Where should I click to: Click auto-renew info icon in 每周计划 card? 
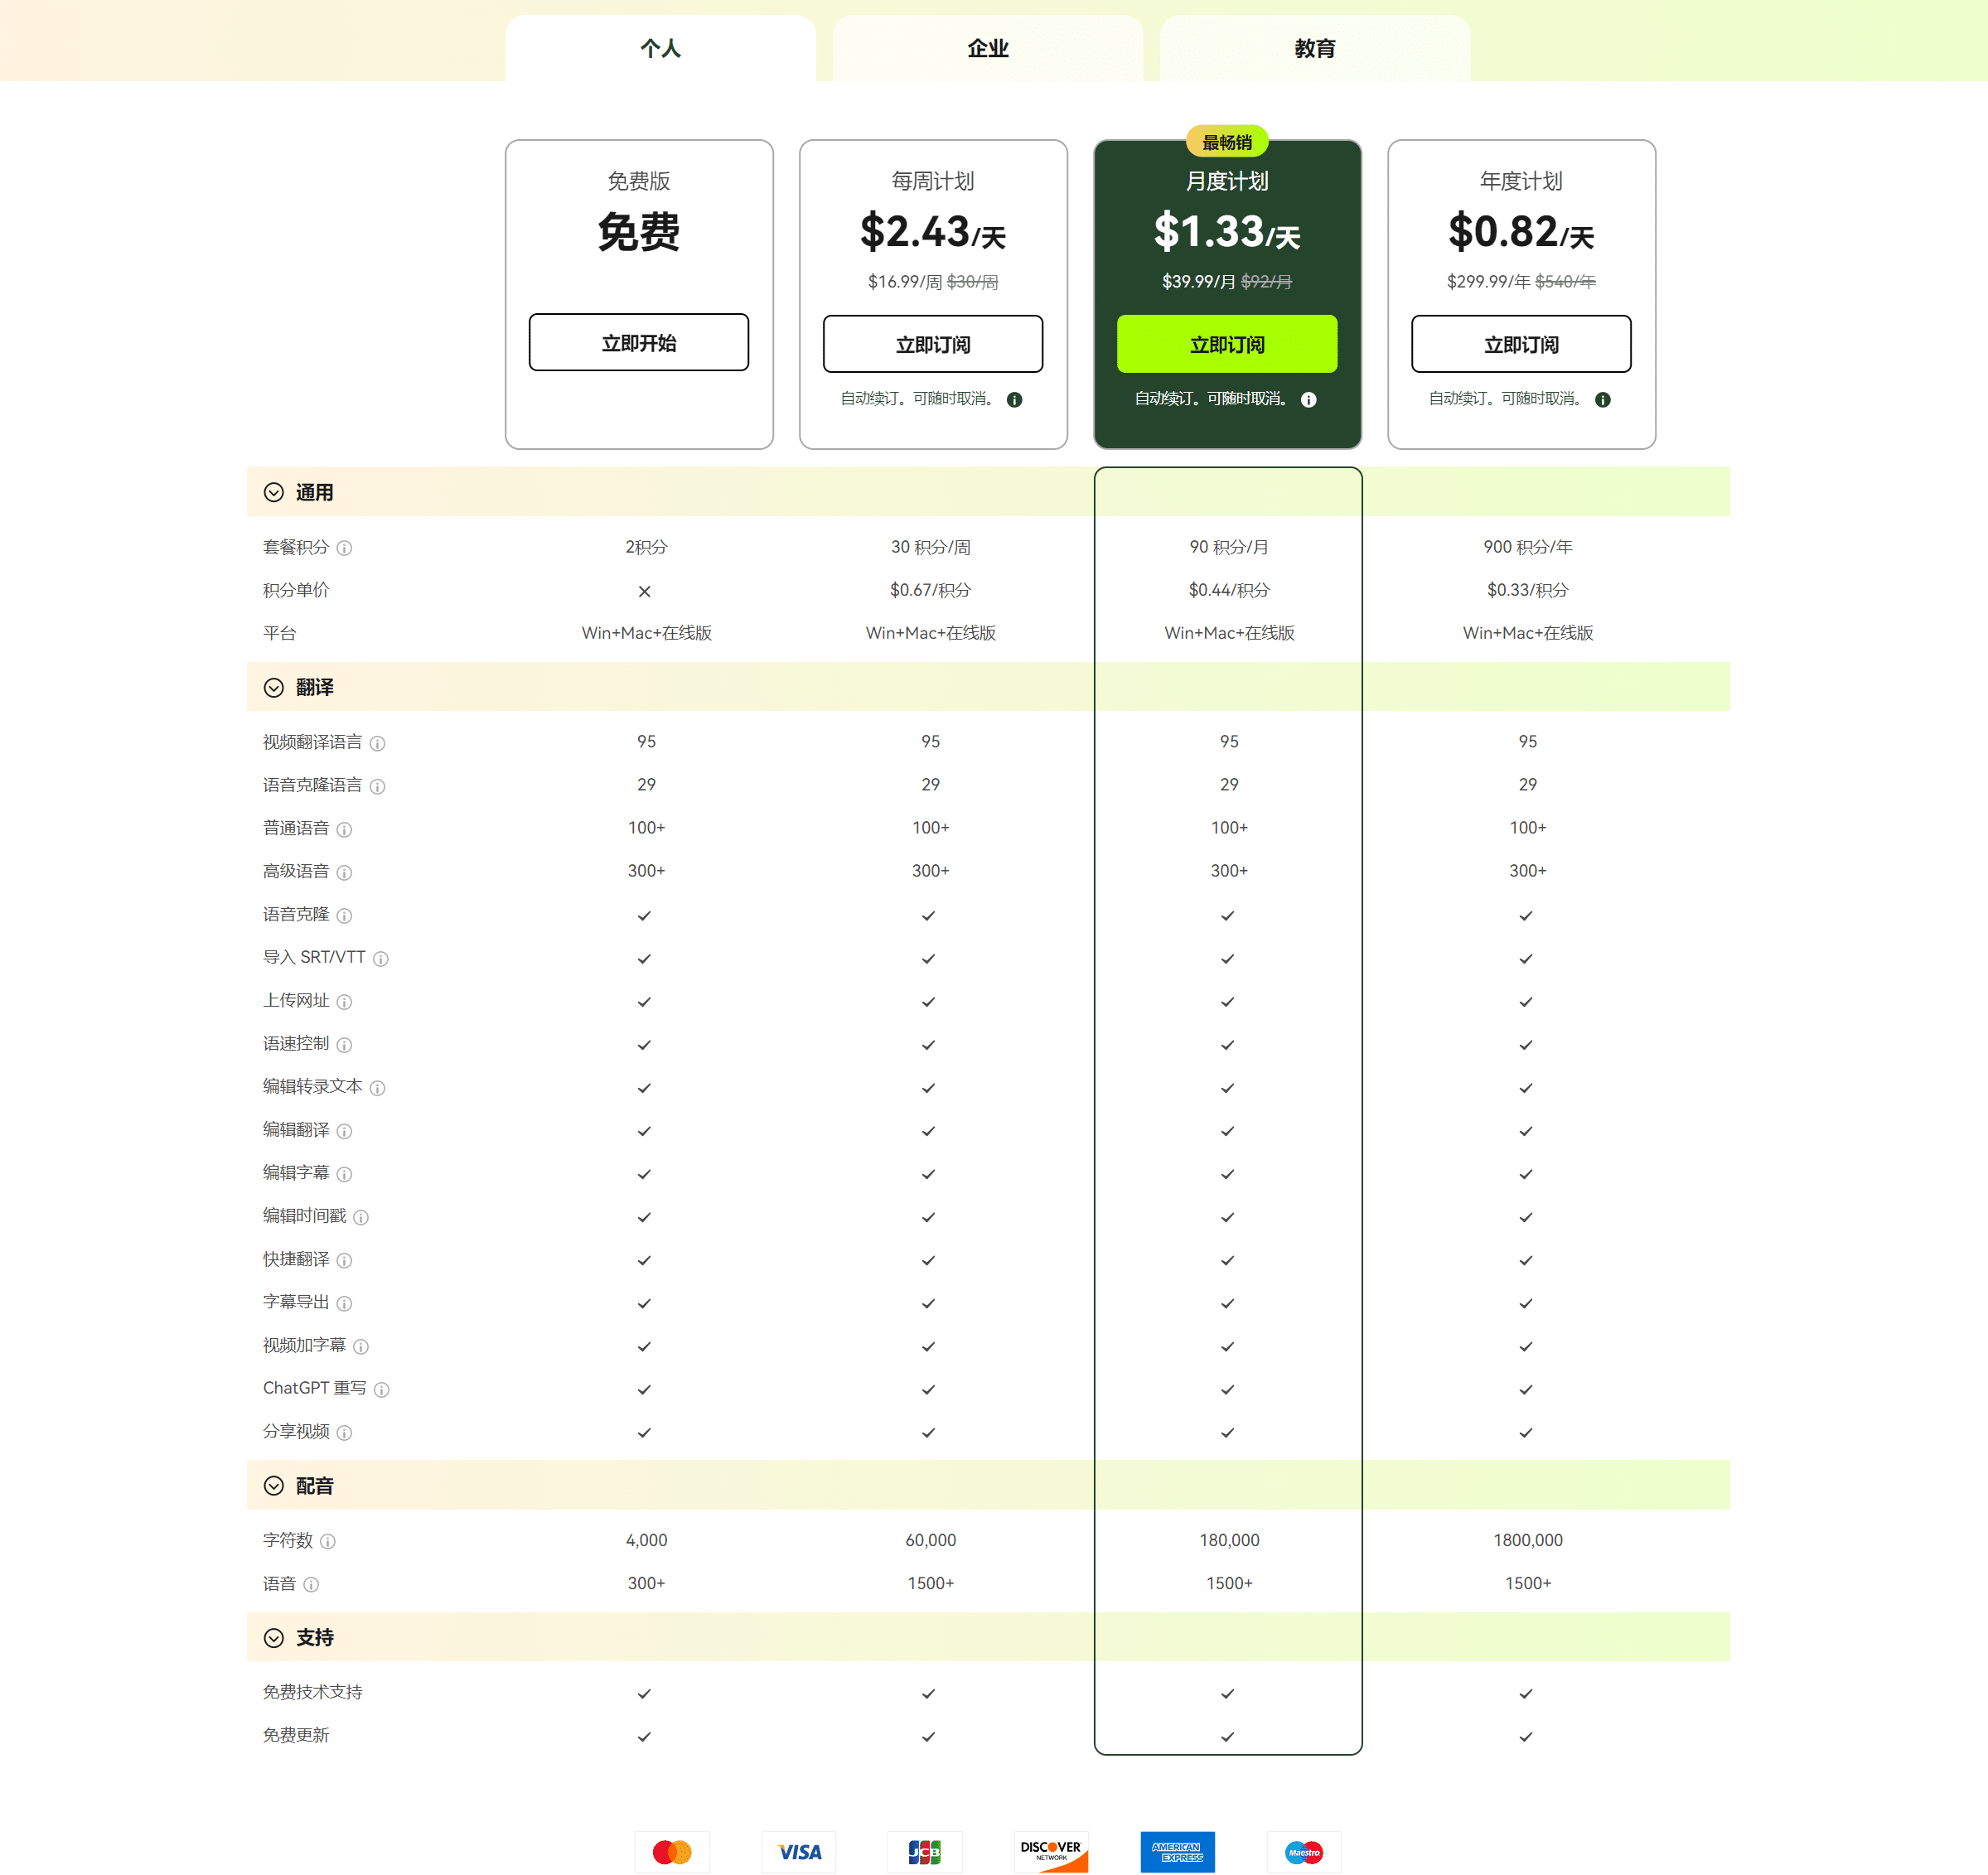click(1014, 400)
